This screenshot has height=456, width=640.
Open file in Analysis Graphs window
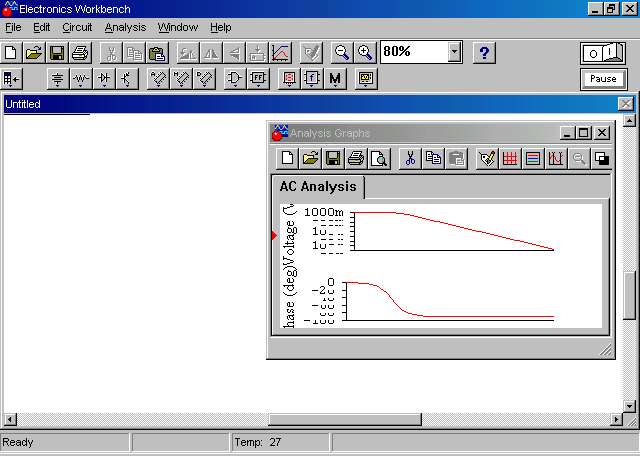[310, 158]
